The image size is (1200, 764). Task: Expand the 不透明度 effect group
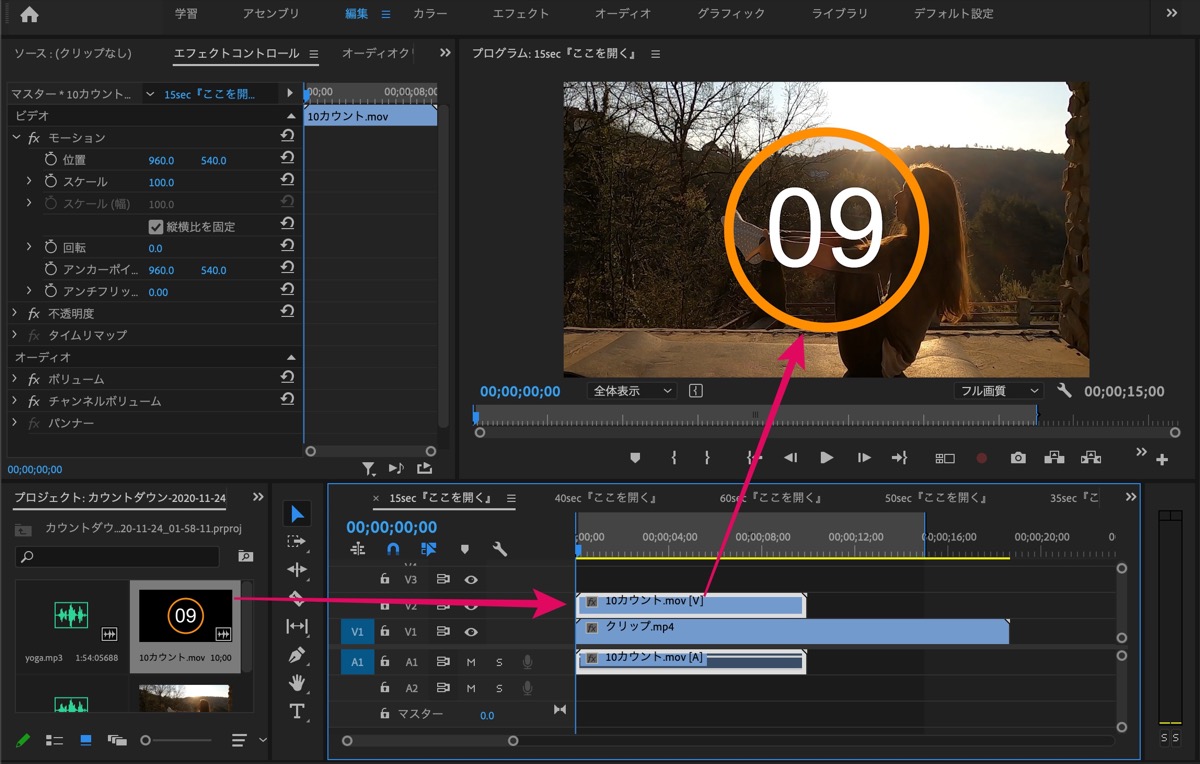tap(15, 313)
